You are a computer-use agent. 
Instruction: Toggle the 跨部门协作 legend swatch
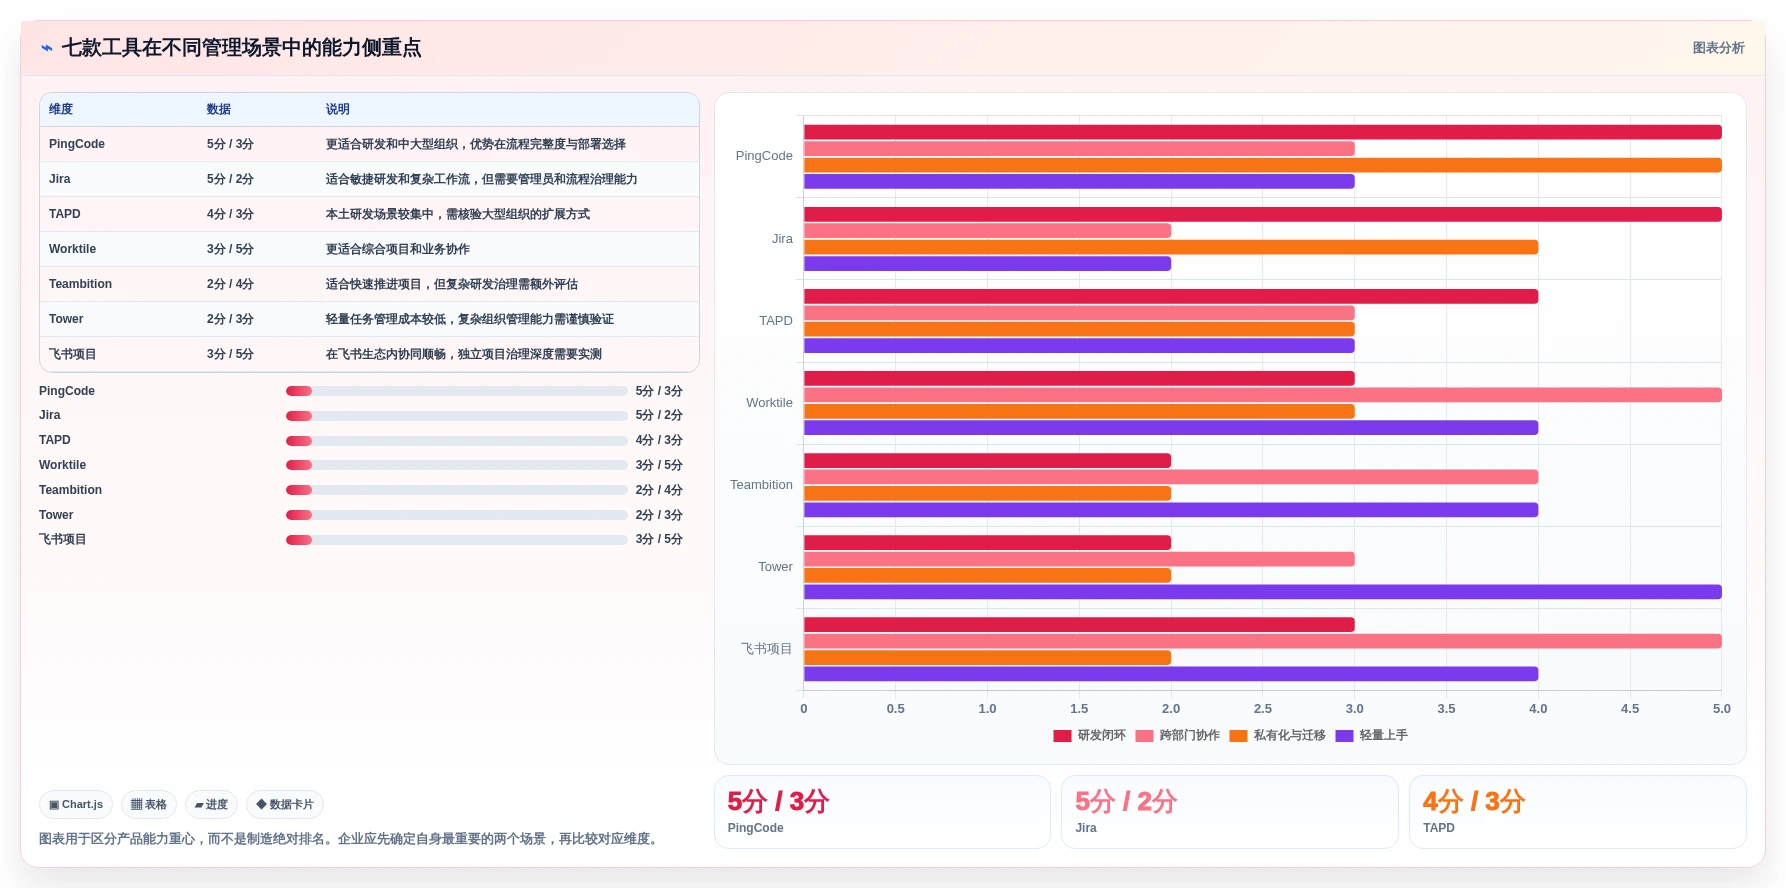pos(1144,736)
